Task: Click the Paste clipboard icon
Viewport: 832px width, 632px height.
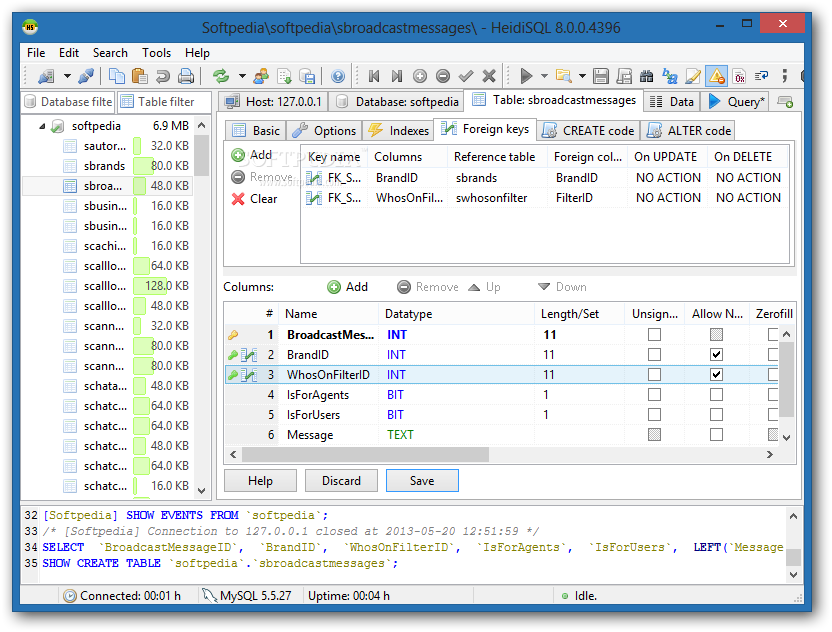Action: (x=140, y=76)
